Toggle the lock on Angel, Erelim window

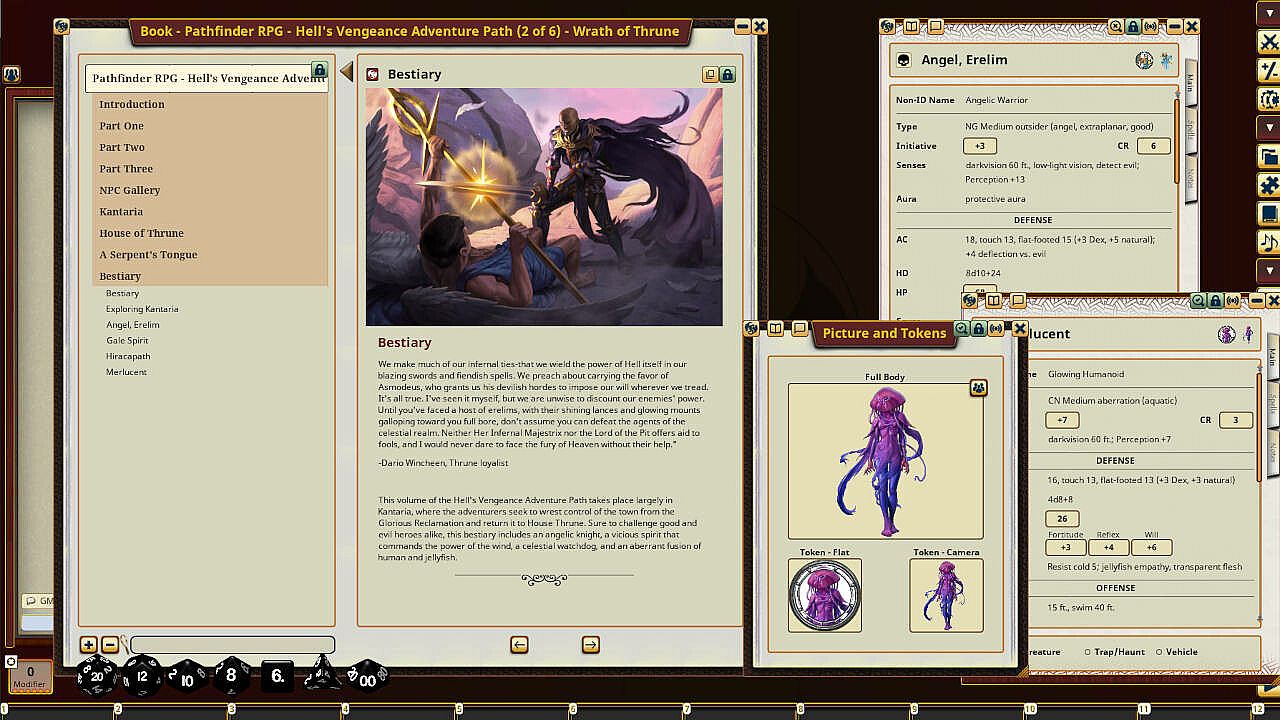point(1133,26)
